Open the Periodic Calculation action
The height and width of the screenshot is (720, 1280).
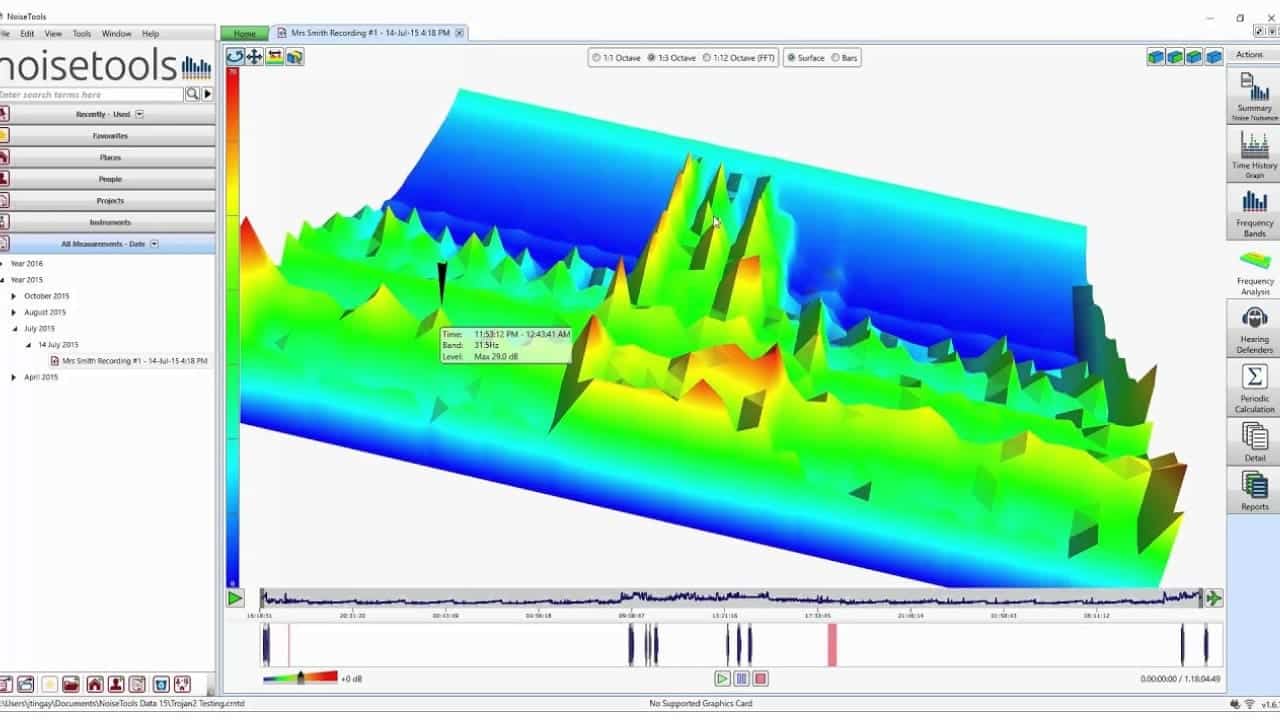tap(1254, 388)
